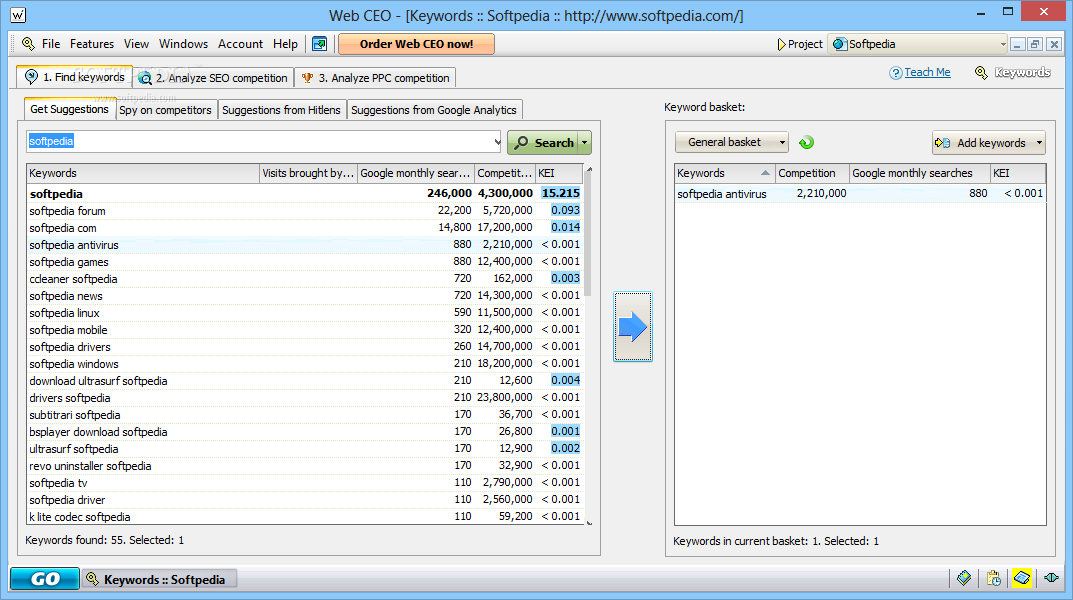The height and width of the screenshot is (600, 1073).
Task: Select 'softpedia forum' keyword row
Action: pos(305,211)
